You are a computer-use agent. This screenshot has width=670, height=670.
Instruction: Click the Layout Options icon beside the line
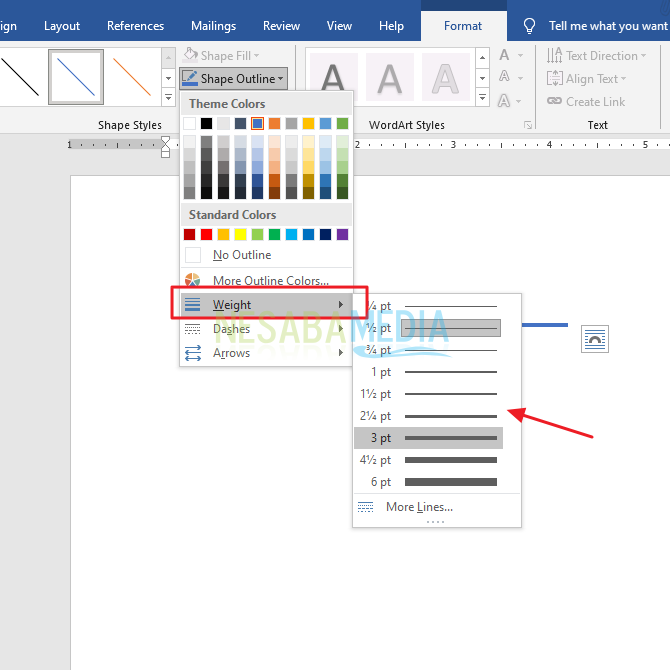click(595, 339)
